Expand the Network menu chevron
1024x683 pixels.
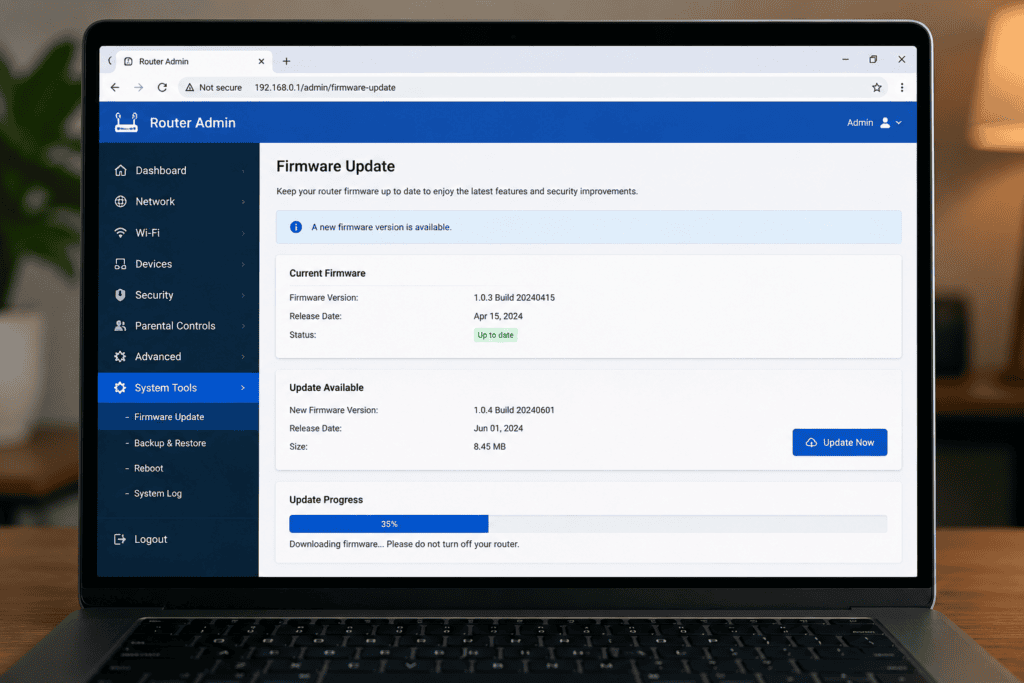tap(243, 202)
